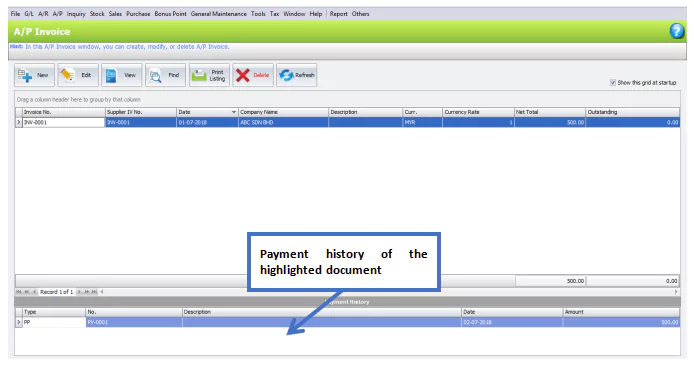The width and height of the screenshot is (694, 365).
Task: Click the New invoice toolbar button
Action: coord(34,75)
